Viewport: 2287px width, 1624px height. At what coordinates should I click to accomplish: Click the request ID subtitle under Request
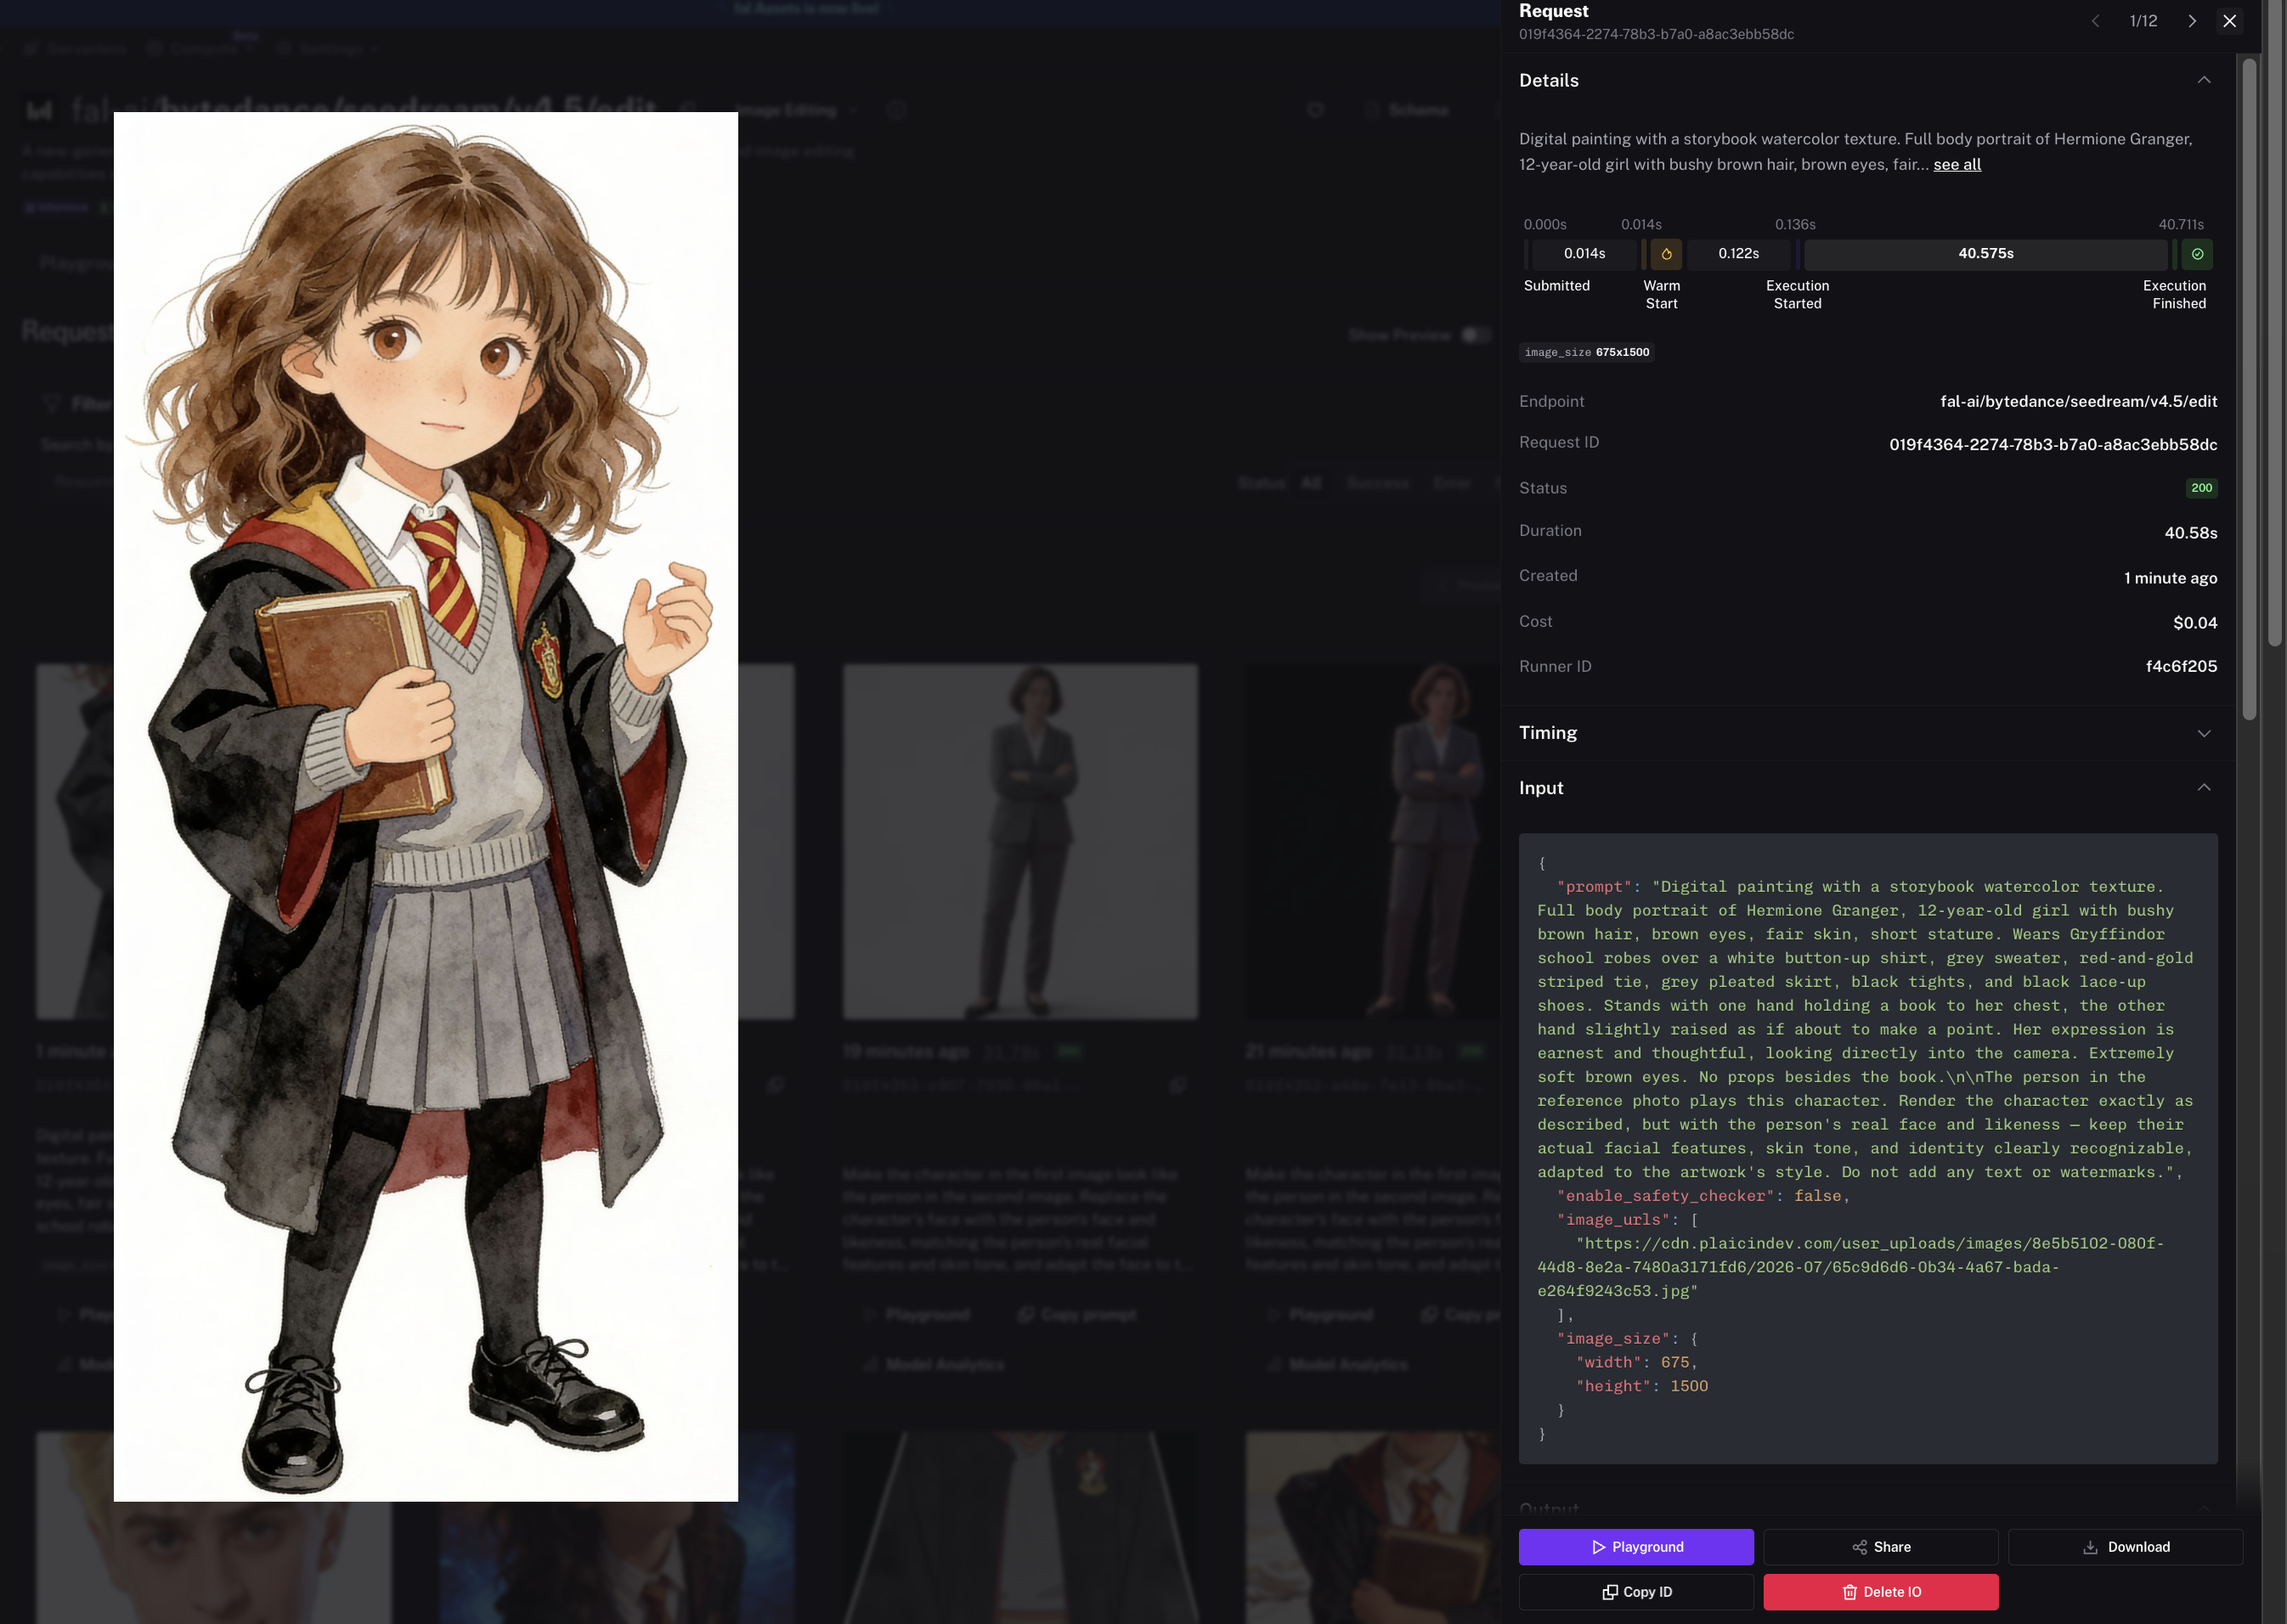click(x=1656, y=34)
